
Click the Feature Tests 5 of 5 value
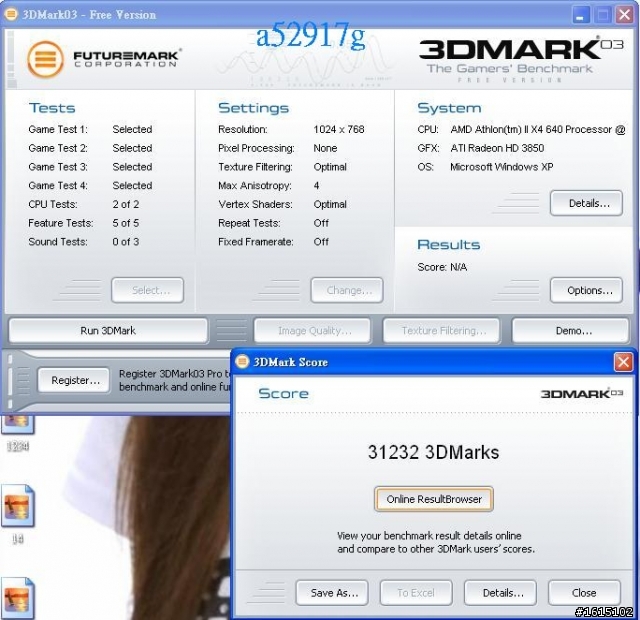[x=126, y=223]
